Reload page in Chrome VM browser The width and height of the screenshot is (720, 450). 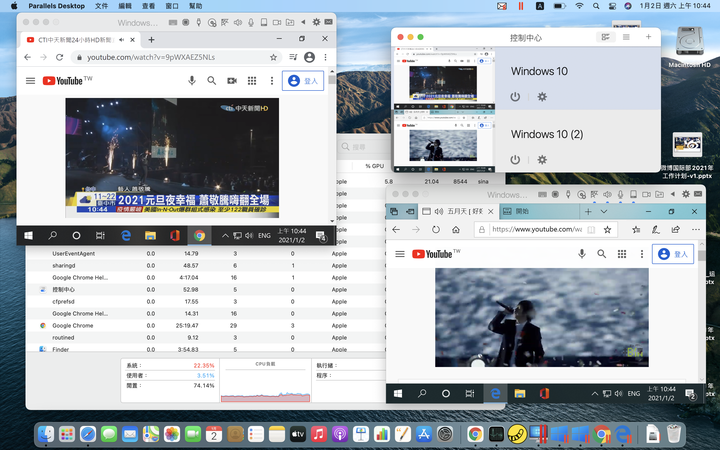pyautogui.click(x=59, y=57)
